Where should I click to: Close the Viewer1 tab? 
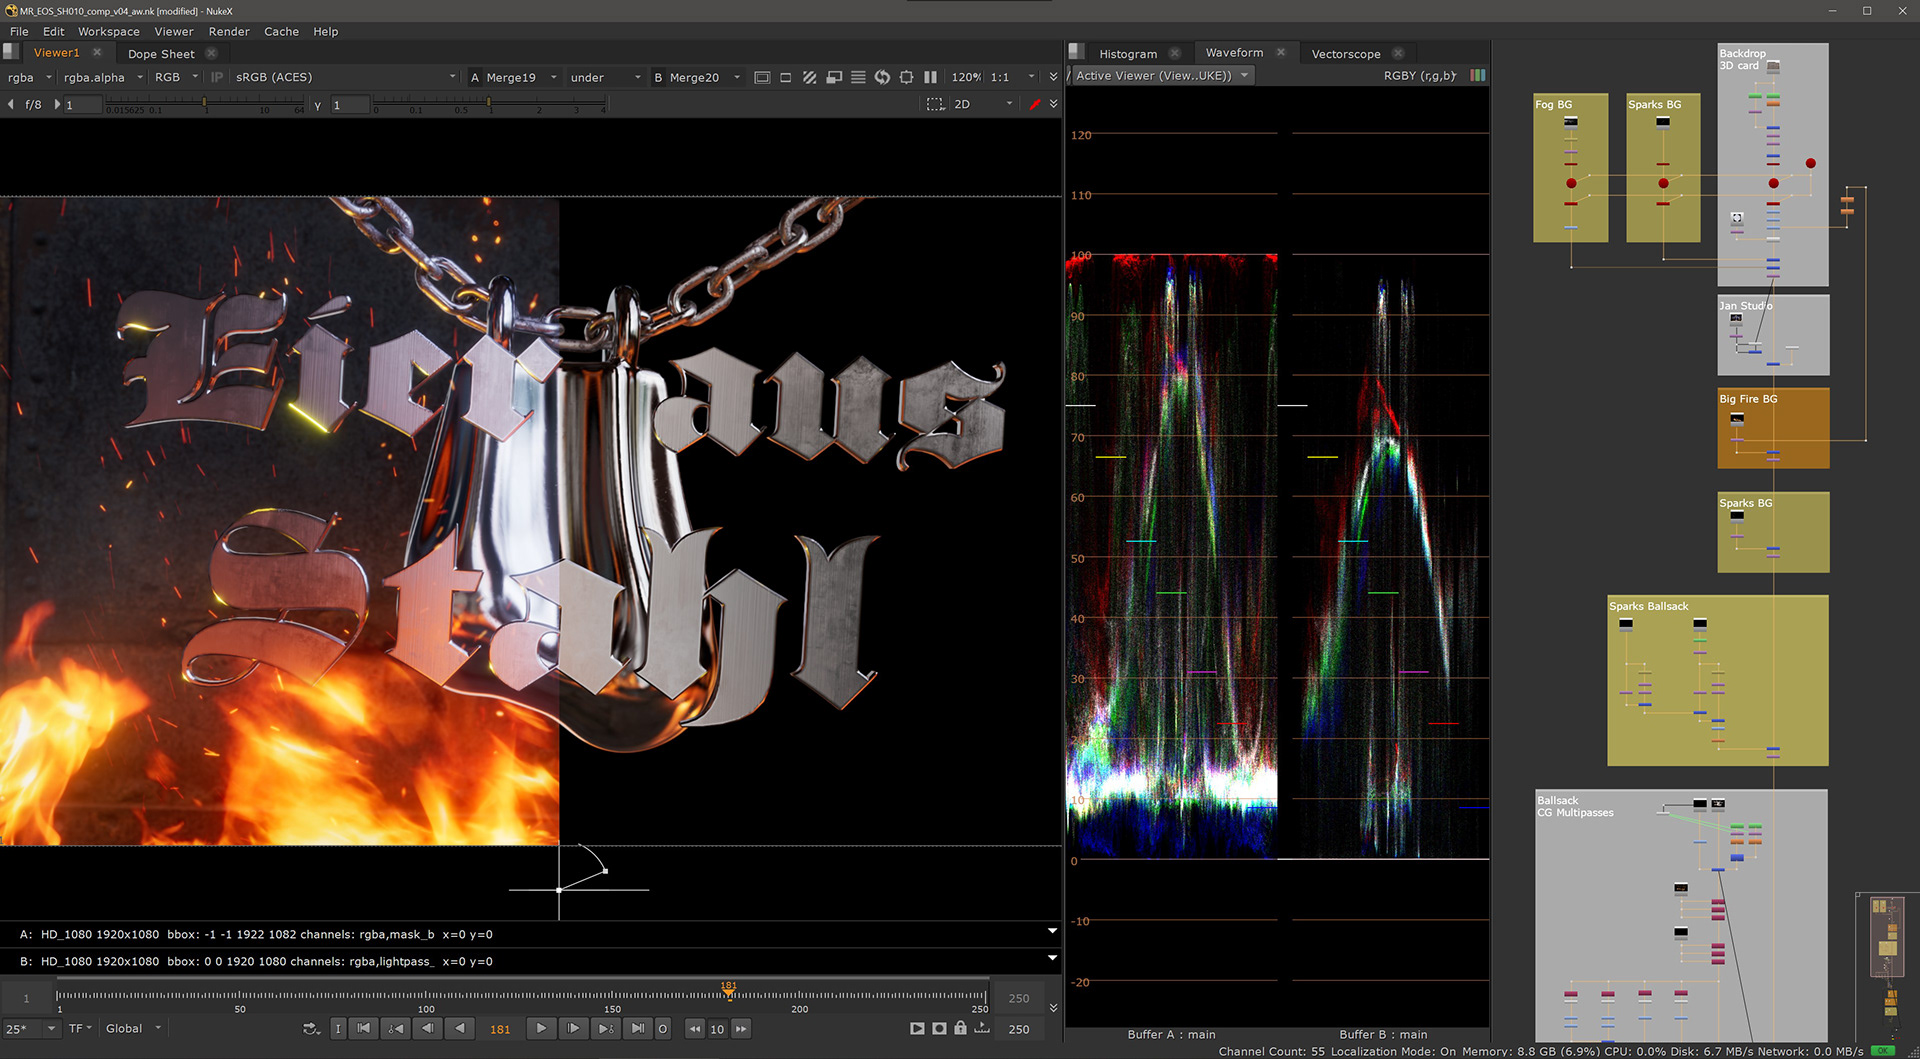(97, 53)
